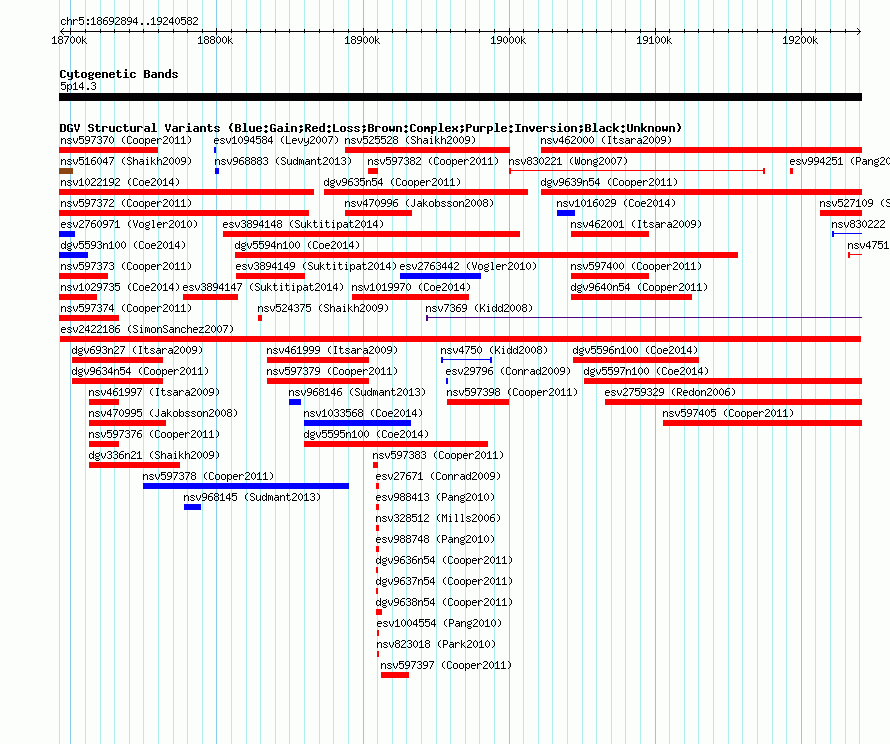
Task: Open esv2422186 (SimonSanchez2007) variant
Action: click(x=147, y=329)
